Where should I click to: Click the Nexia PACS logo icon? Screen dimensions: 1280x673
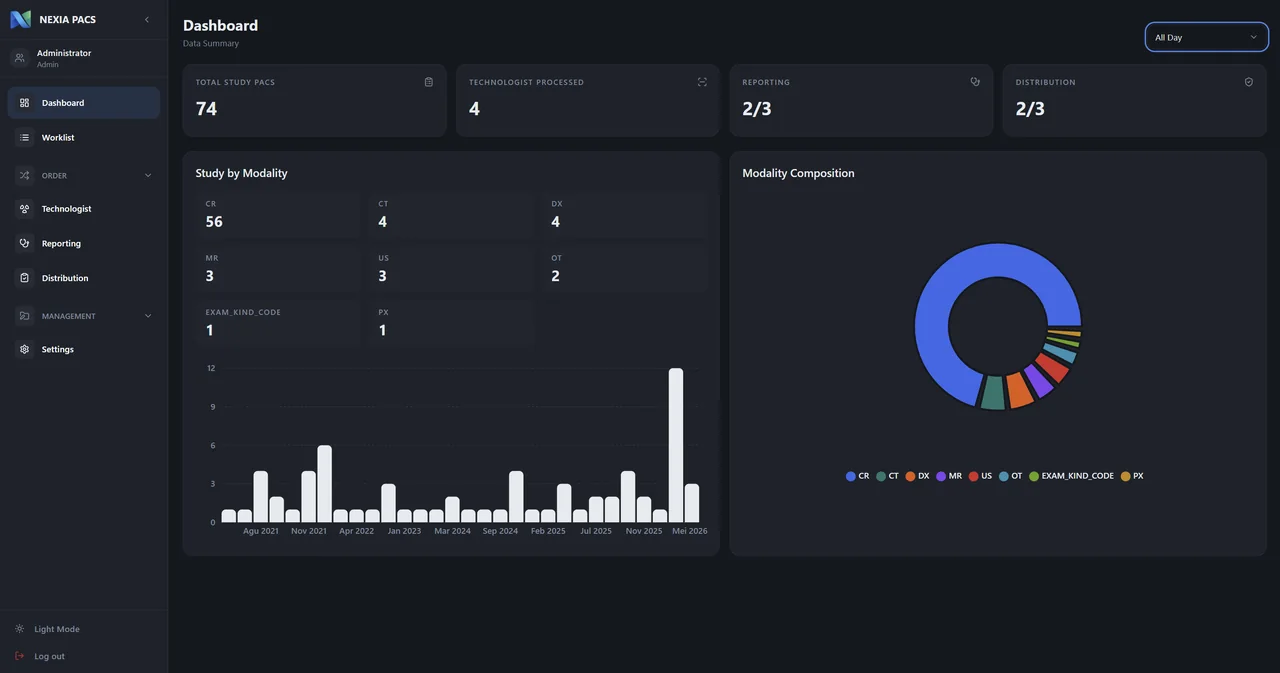pos(20,19)
